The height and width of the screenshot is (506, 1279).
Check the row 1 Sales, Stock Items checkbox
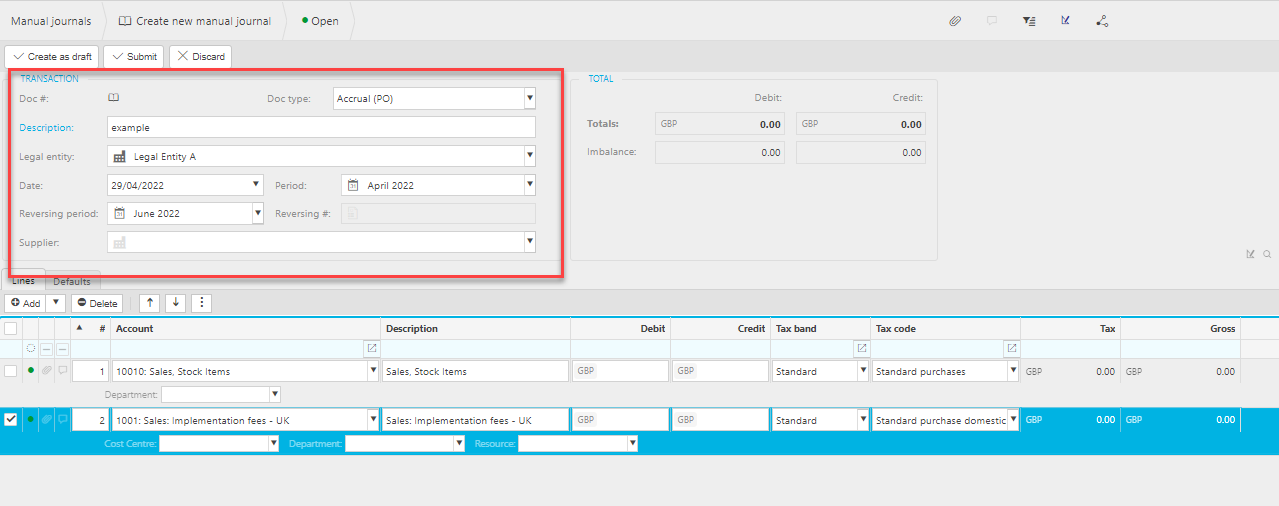tap(11, 371)
